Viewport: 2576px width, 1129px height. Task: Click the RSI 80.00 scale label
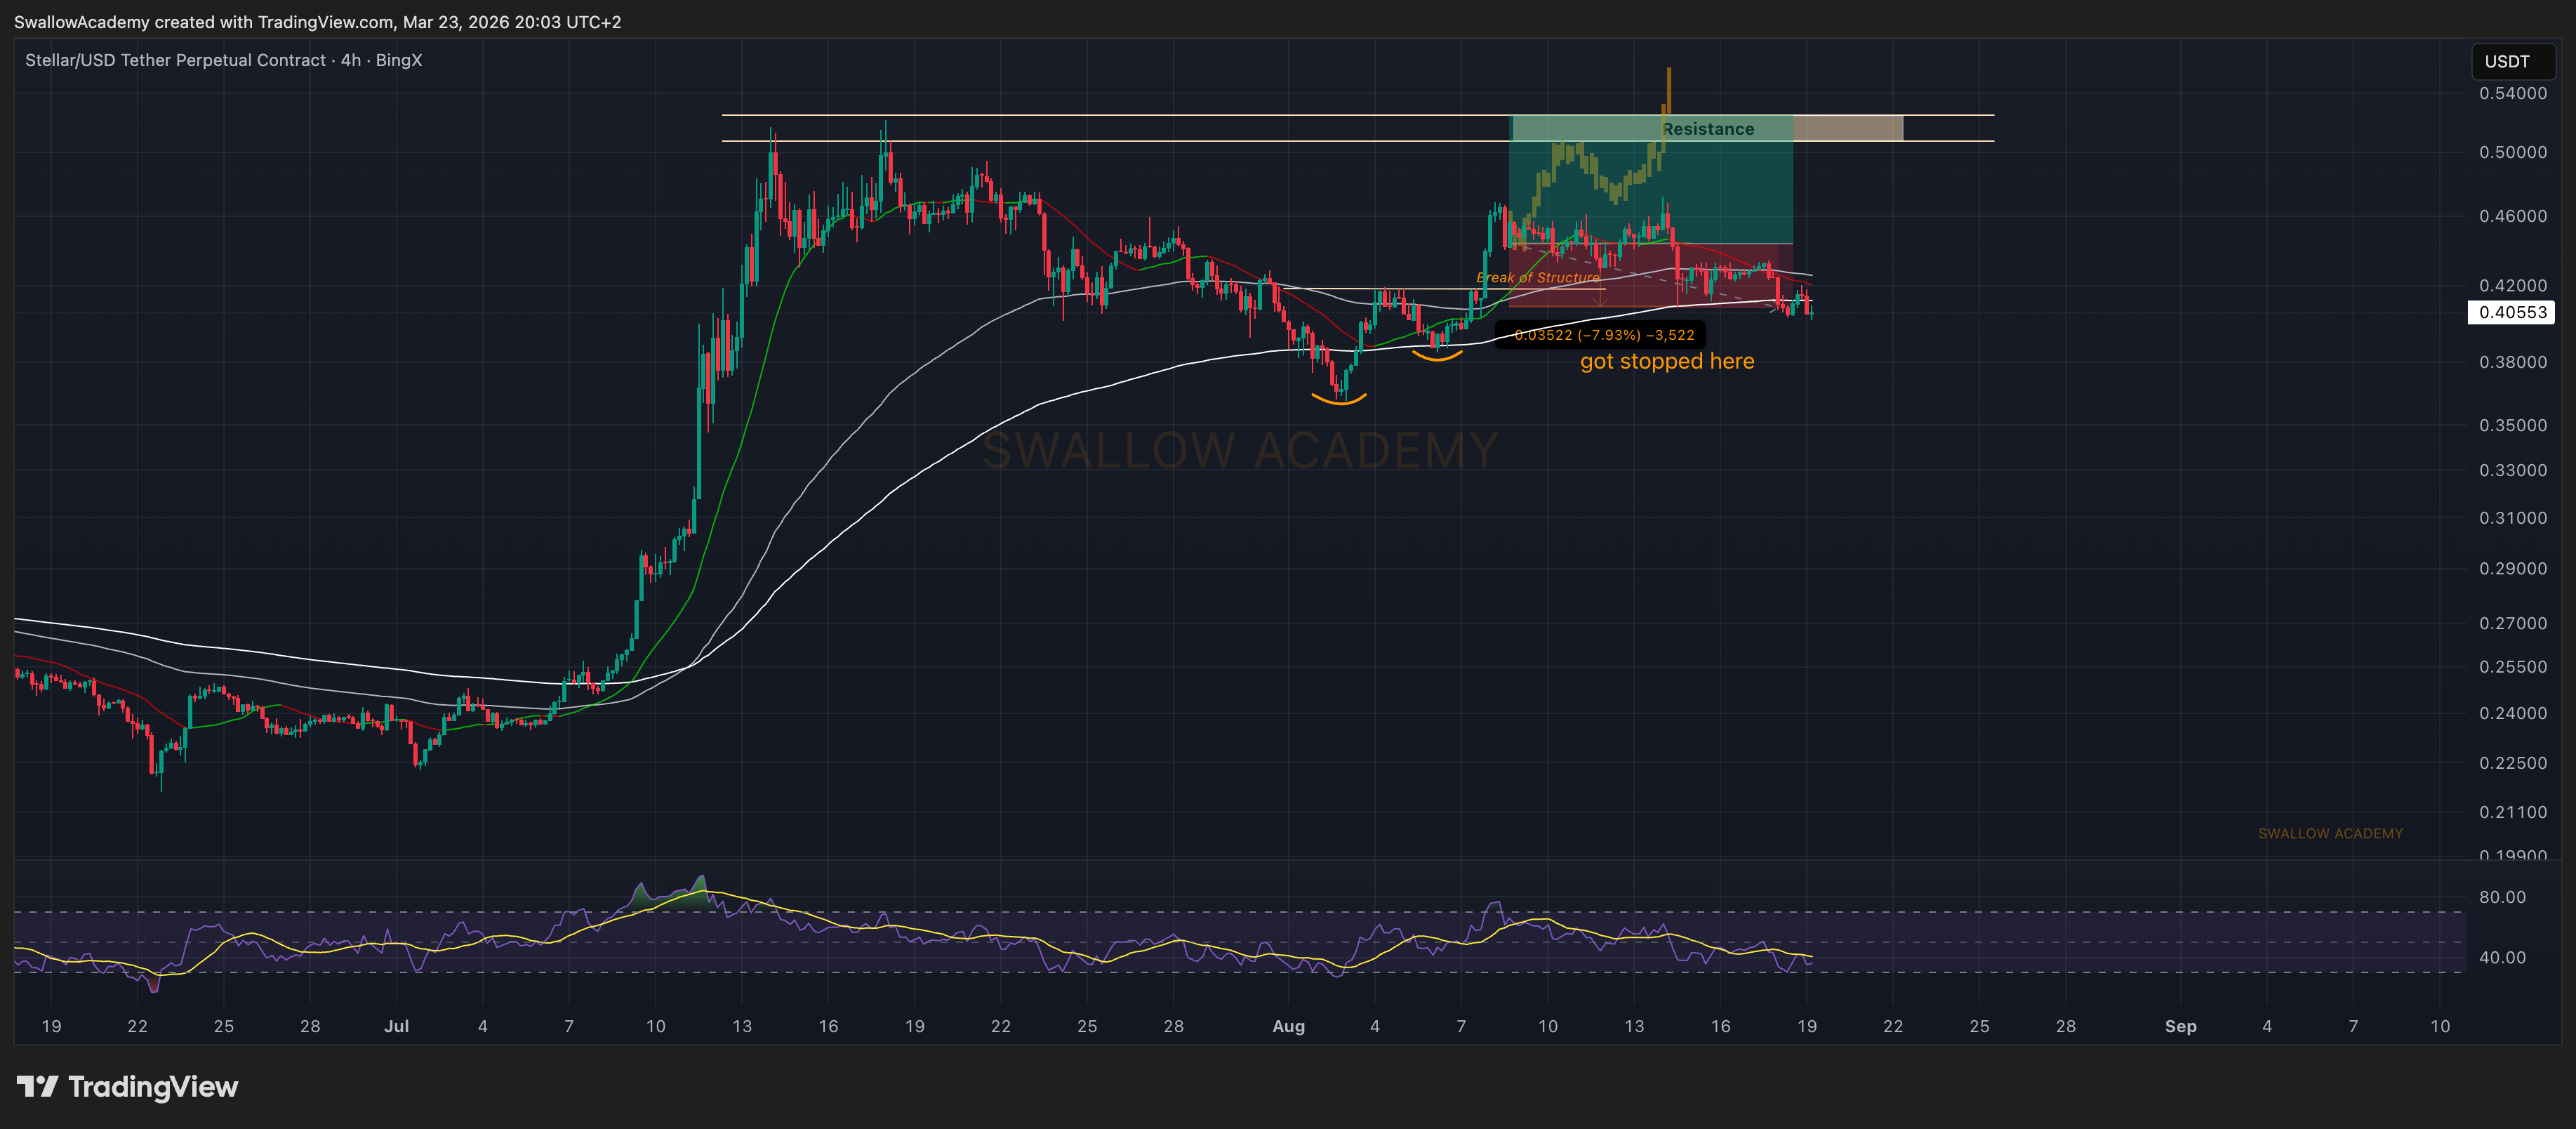tap(2502, 897)
